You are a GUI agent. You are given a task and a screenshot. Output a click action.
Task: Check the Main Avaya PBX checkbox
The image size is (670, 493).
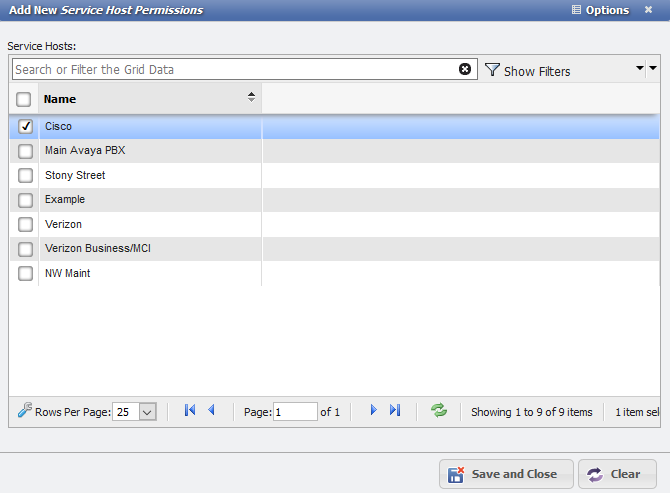pyautogui.click(x=25, y=151)
